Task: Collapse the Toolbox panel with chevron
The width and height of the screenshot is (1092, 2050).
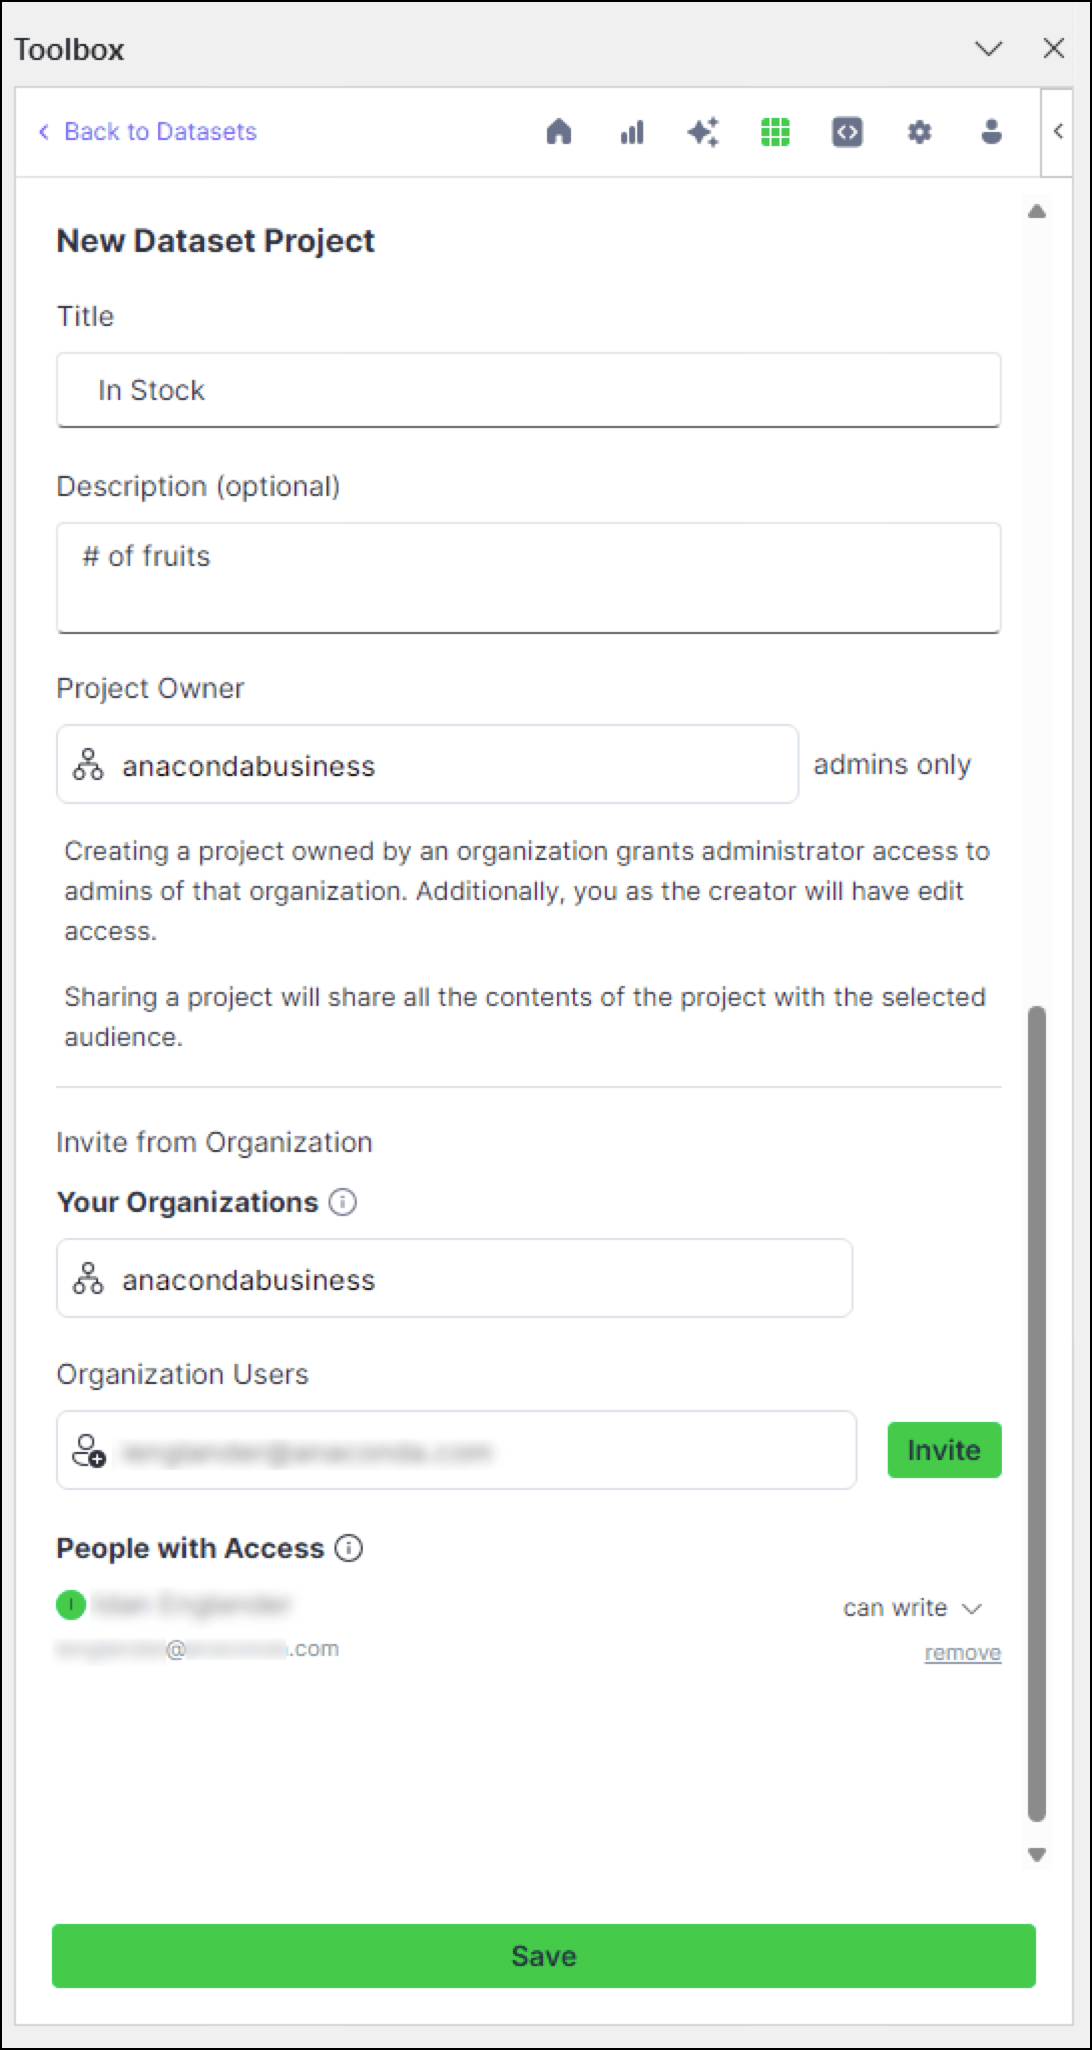Action: click(x=988, y=48)
